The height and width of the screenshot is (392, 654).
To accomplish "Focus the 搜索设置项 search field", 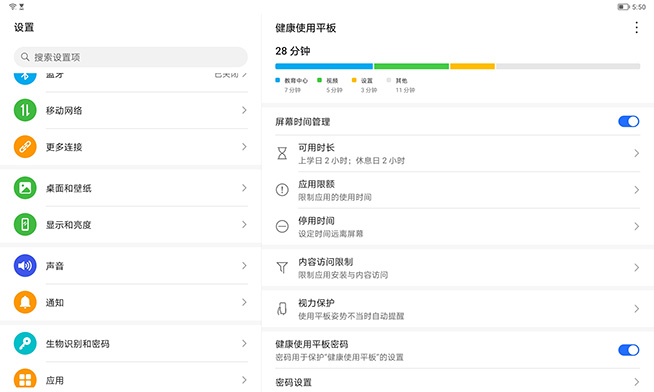I will coord(131,57).
